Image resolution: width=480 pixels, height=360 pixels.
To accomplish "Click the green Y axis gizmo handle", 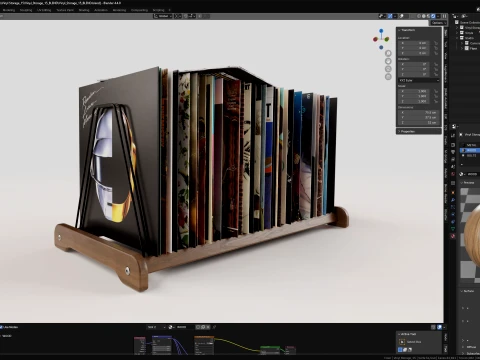I will [387, 39].
